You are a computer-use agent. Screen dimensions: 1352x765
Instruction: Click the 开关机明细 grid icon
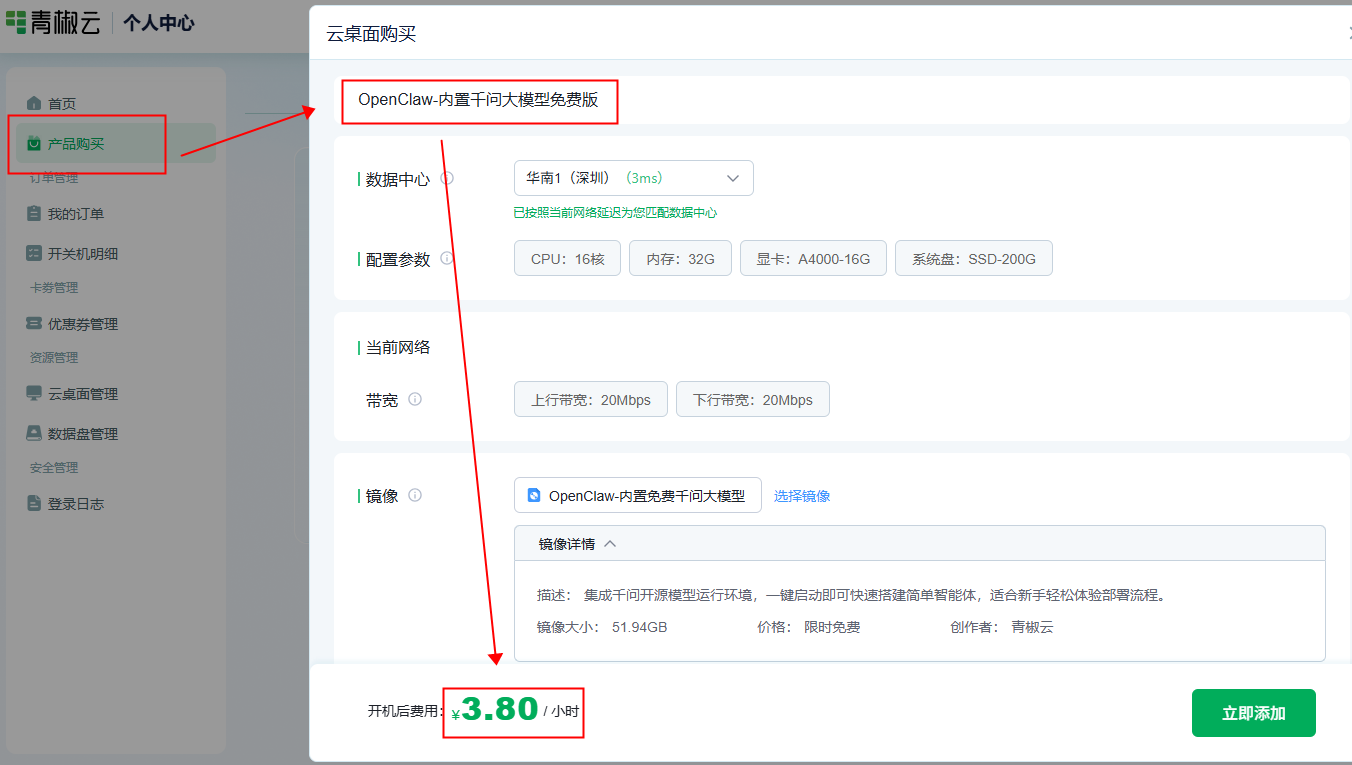(x=33, y=253)
